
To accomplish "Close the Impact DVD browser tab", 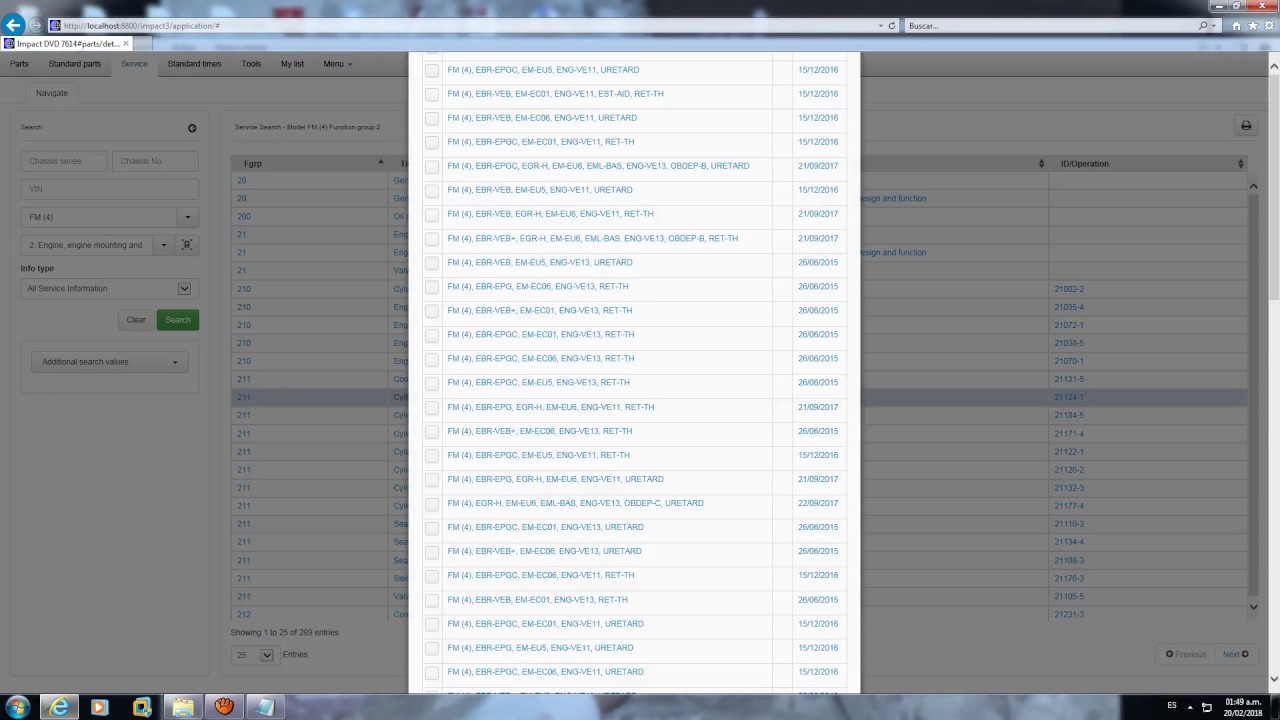I will (126, 44).
